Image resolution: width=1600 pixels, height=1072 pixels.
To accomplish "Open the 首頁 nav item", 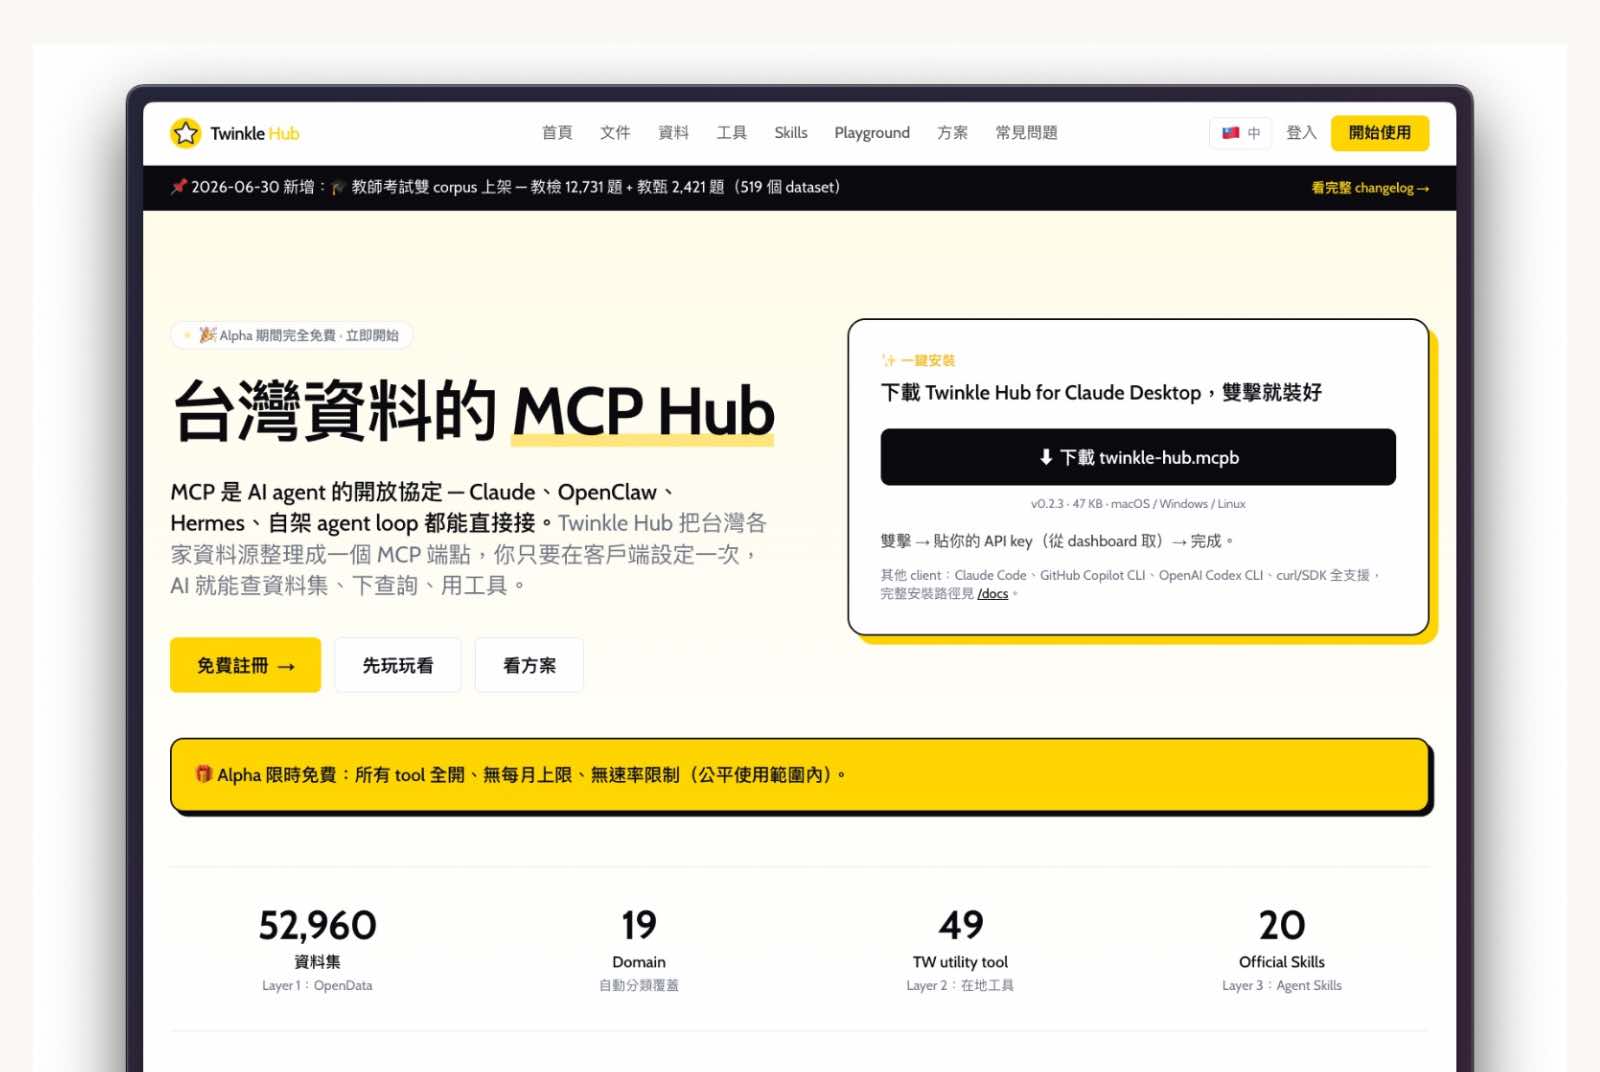I will [x=557, y=133].
